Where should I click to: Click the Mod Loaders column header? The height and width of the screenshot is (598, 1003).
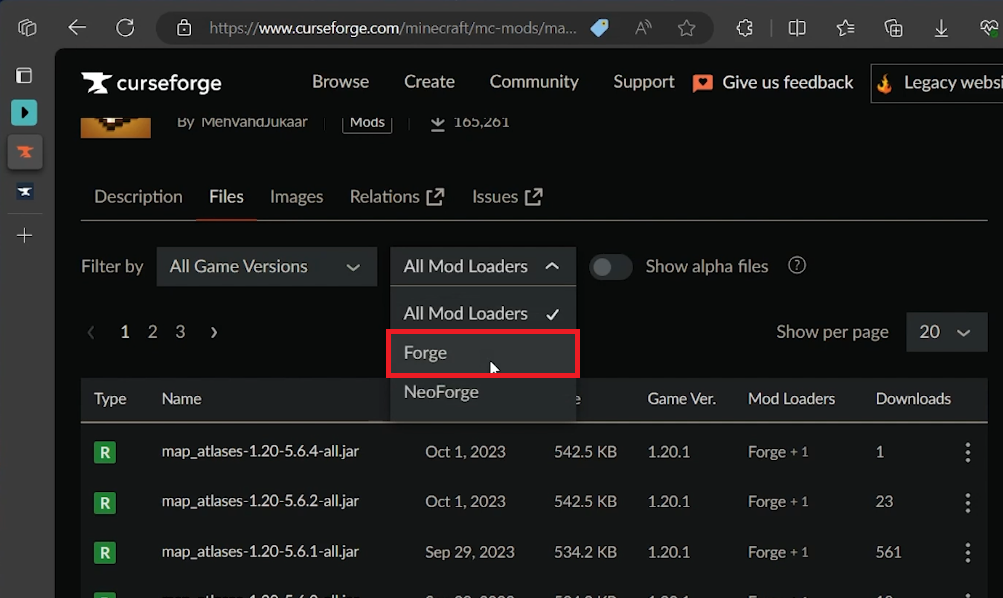[791, 398]
